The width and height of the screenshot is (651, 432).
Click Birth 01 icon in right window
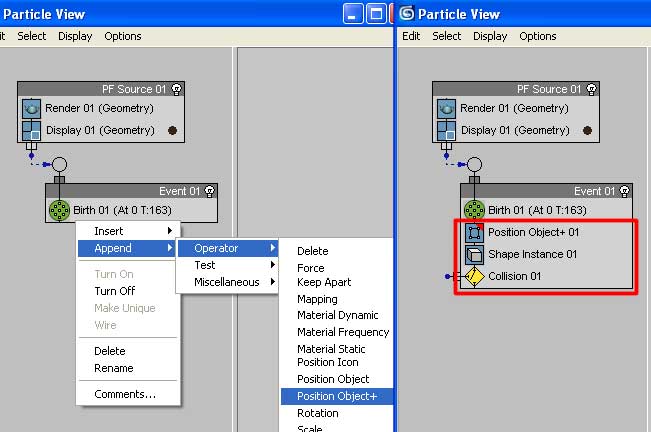pos(474,210)
